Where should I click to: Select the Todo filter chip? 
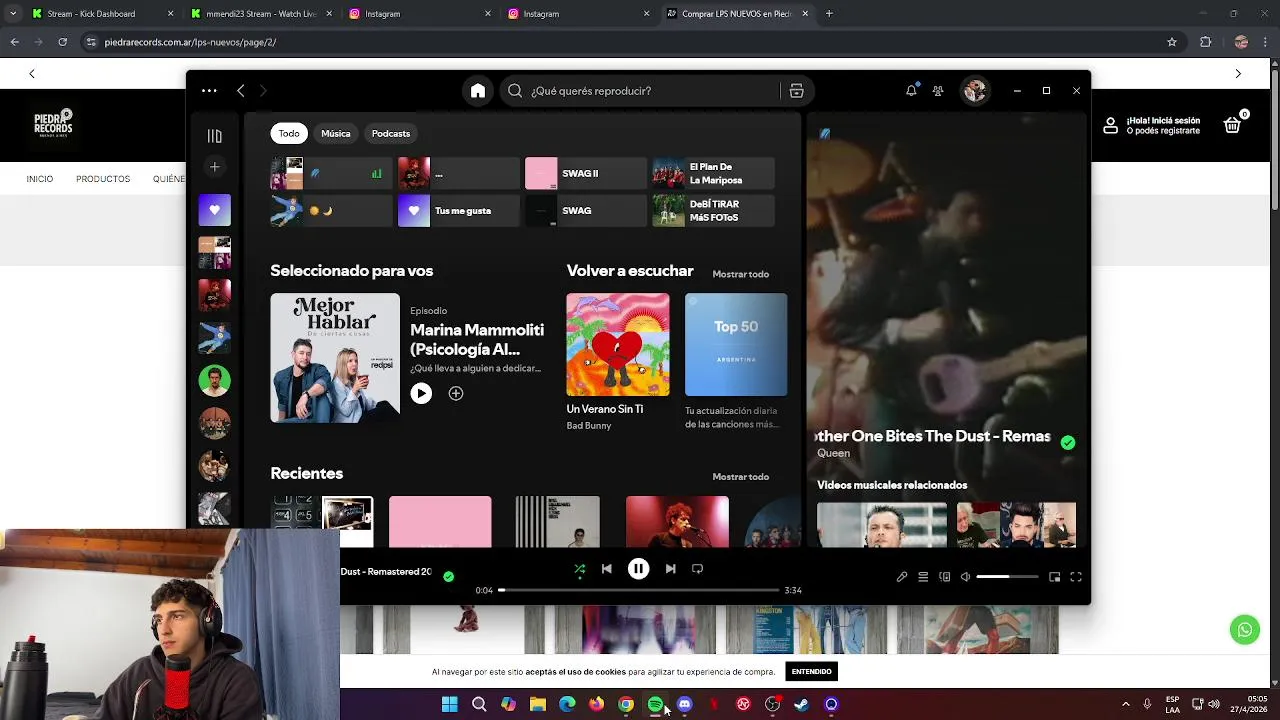pos(289,134)
